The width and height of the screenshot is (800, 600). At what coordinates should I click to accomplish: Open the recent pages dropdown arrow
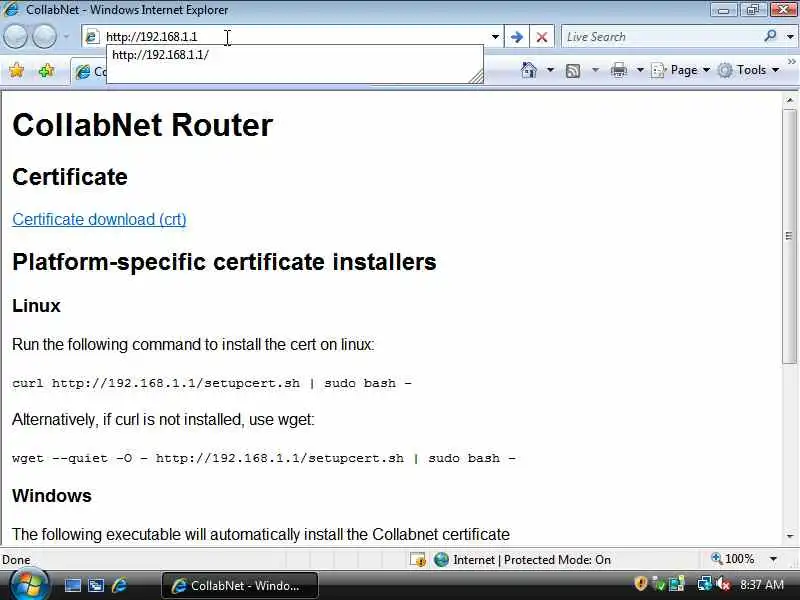tap(66, 37)
